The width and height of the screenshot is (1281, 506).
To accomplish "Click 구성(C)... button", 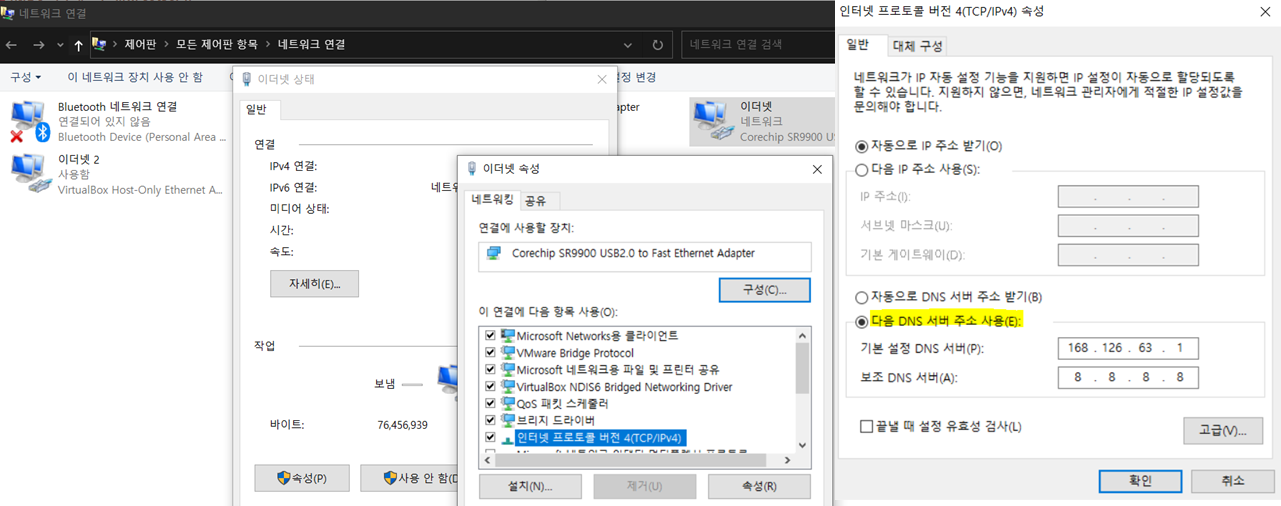I will (764, 290).
